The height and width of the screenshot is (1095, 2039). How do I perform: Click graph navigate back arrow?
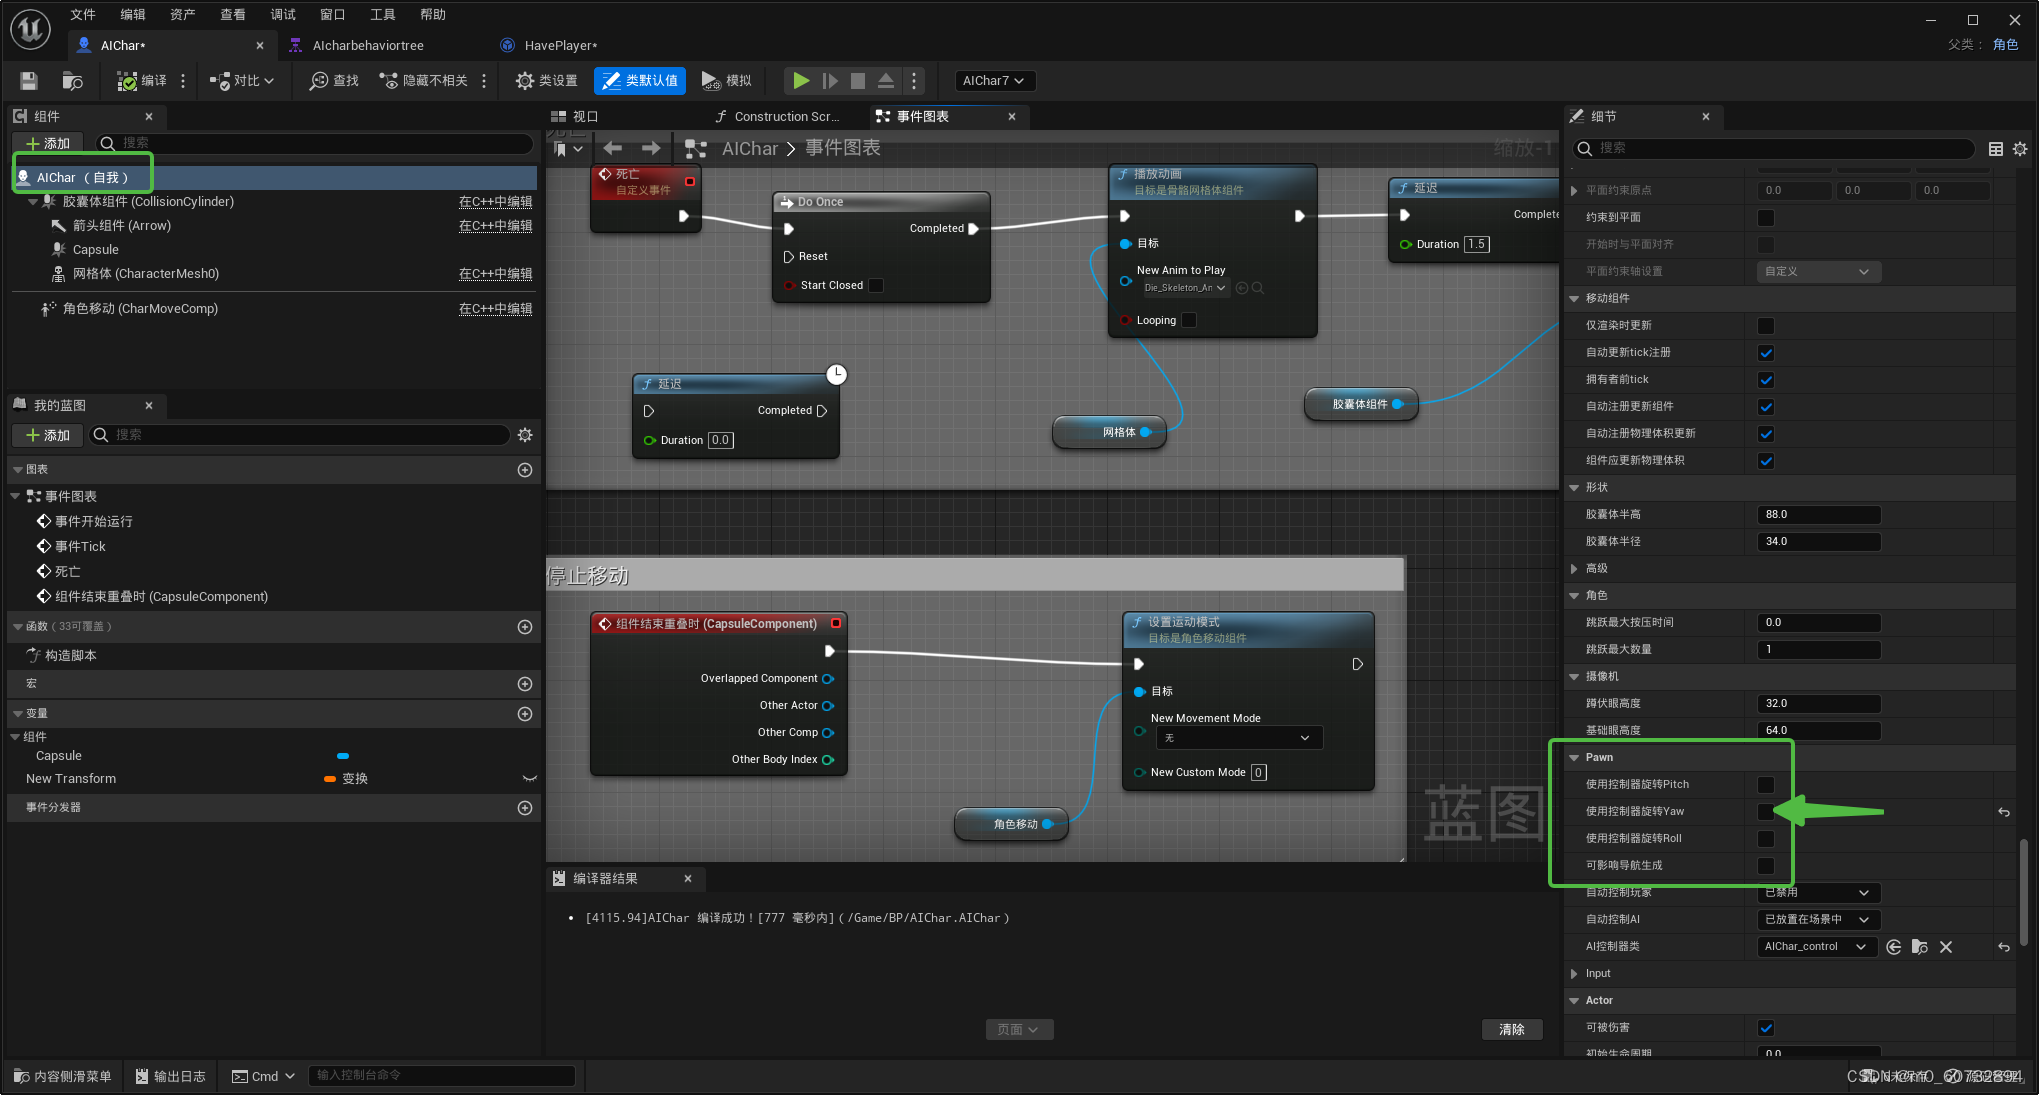pos(613,149)
